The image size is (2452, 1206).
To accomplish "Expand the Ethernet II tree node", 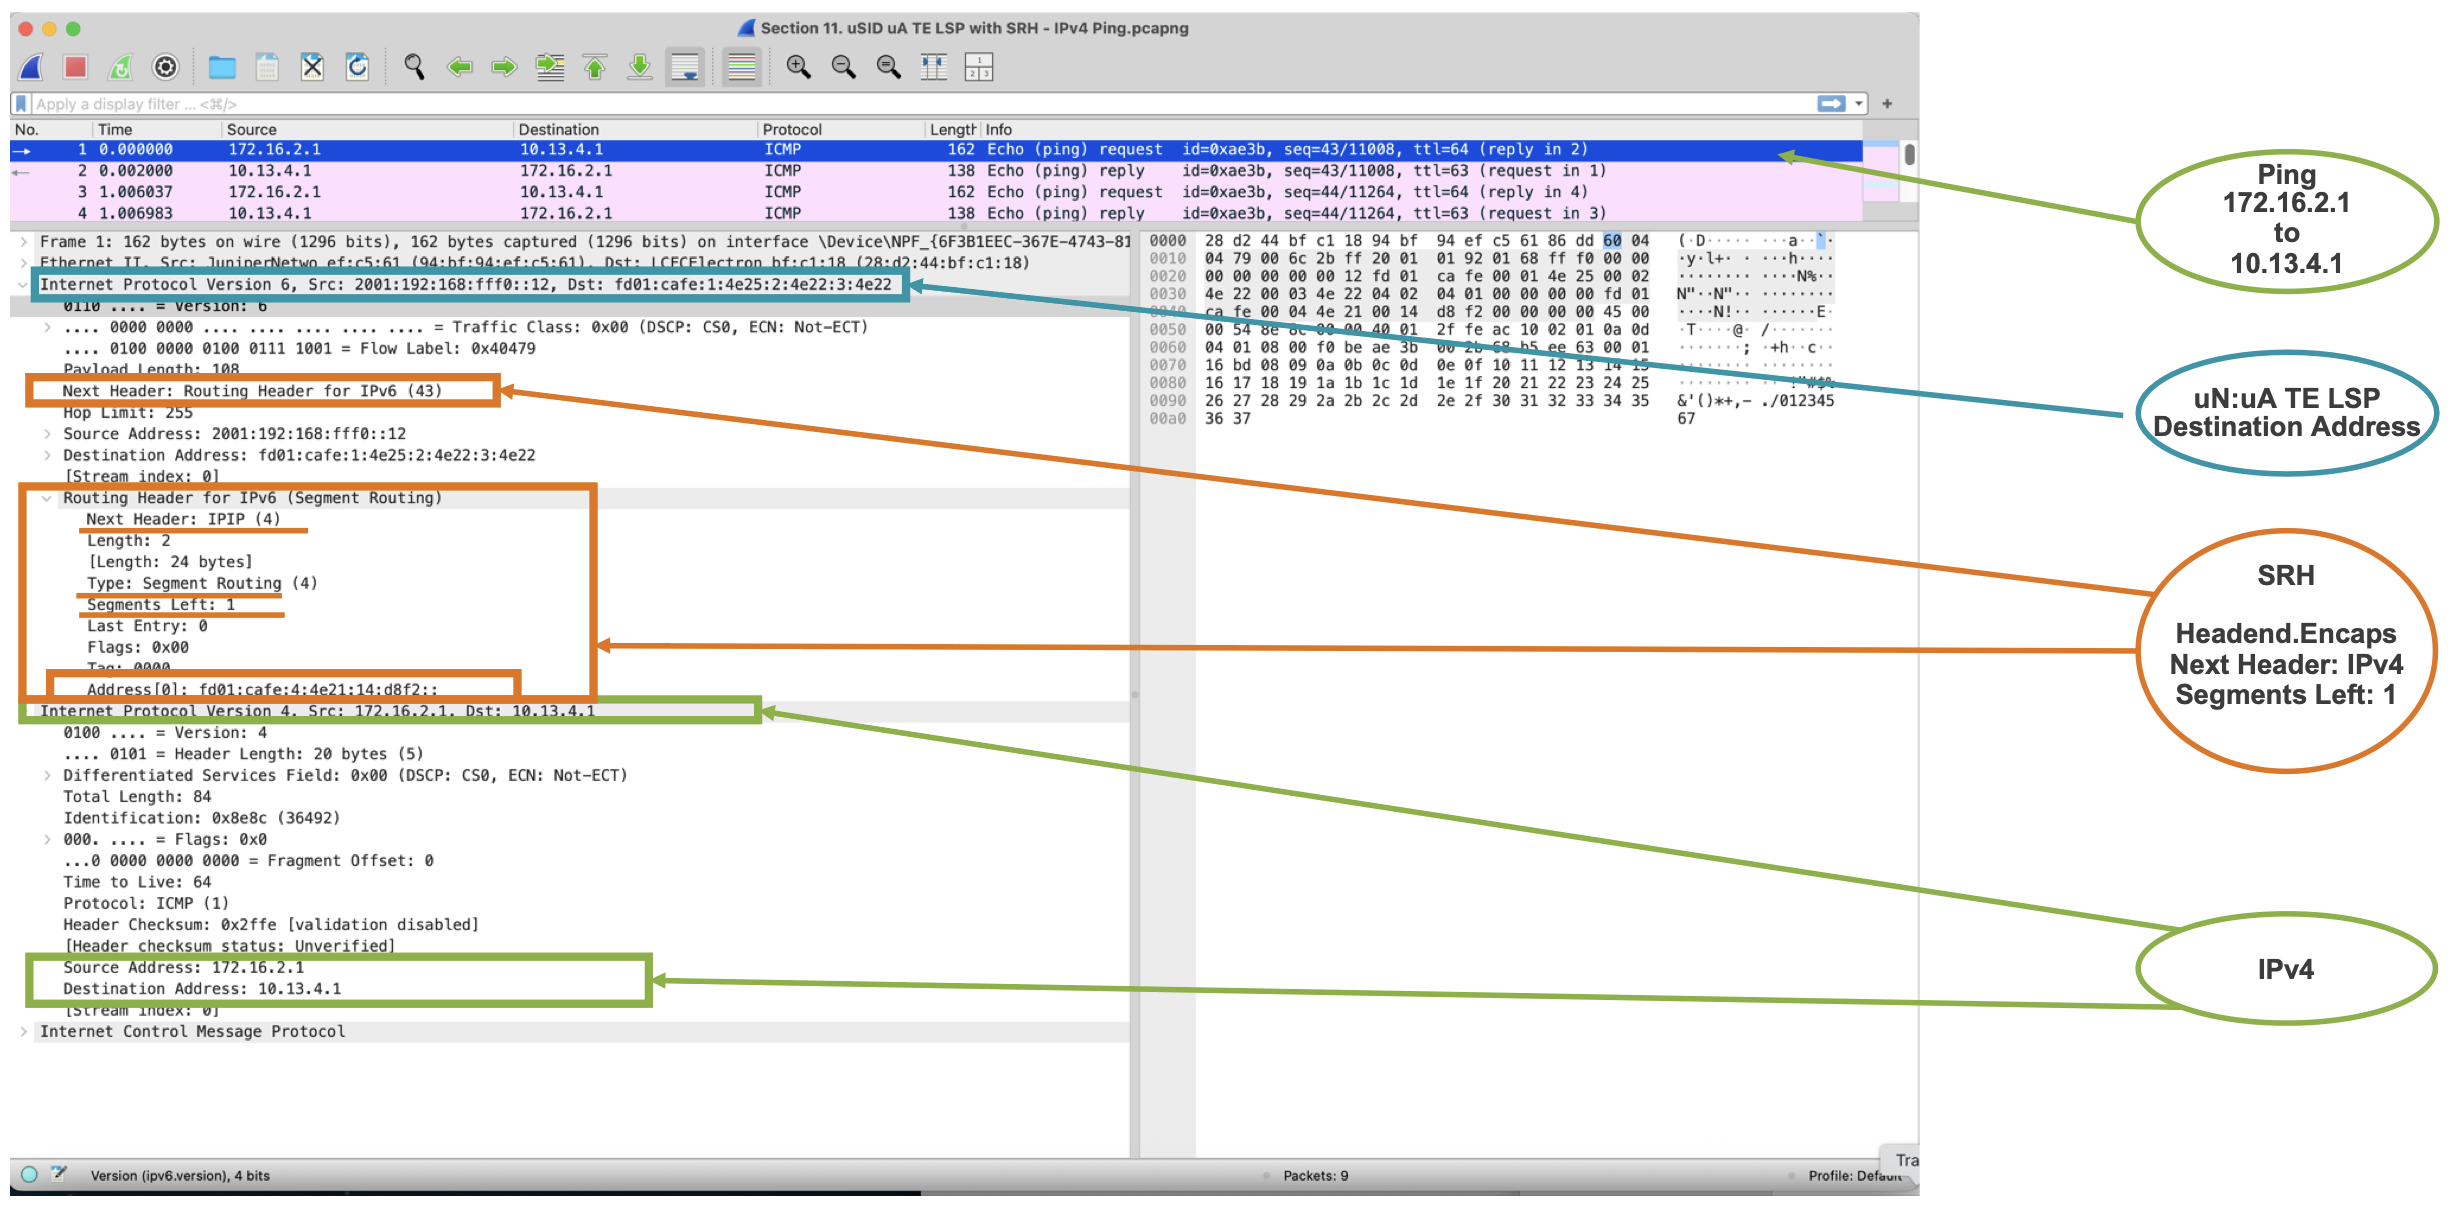I will (x=23, y=263).
